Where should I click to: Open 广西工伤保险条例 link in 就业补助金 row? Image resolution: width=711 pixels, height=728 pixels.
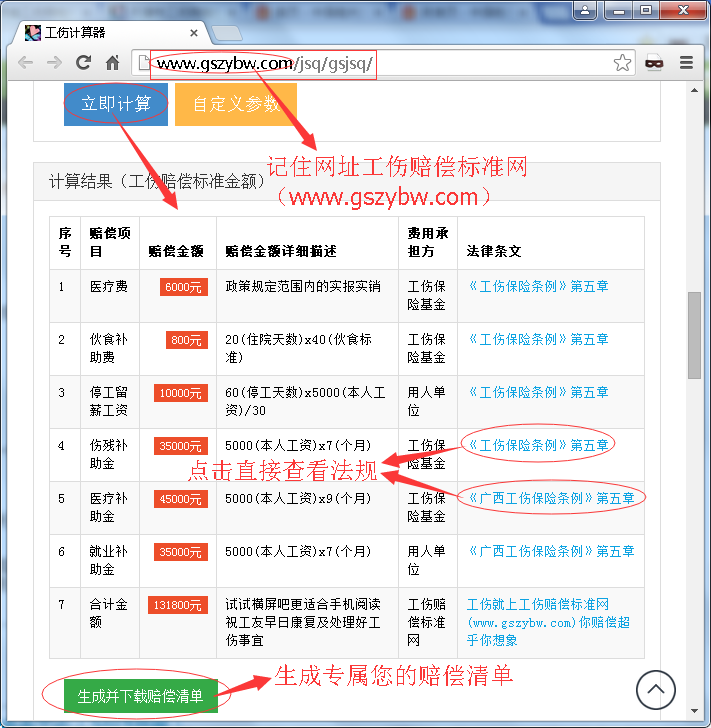point(551,551)
